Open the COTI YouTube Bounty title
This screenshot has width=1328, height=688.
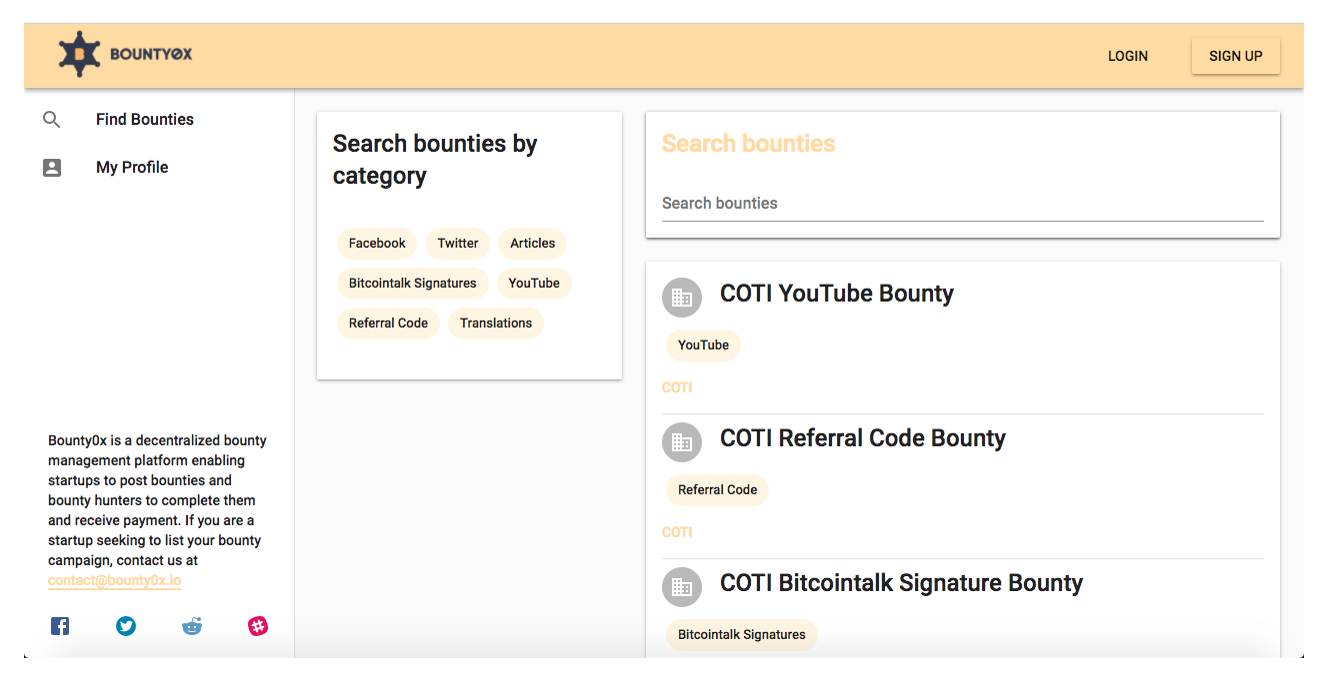pos(837,293)
